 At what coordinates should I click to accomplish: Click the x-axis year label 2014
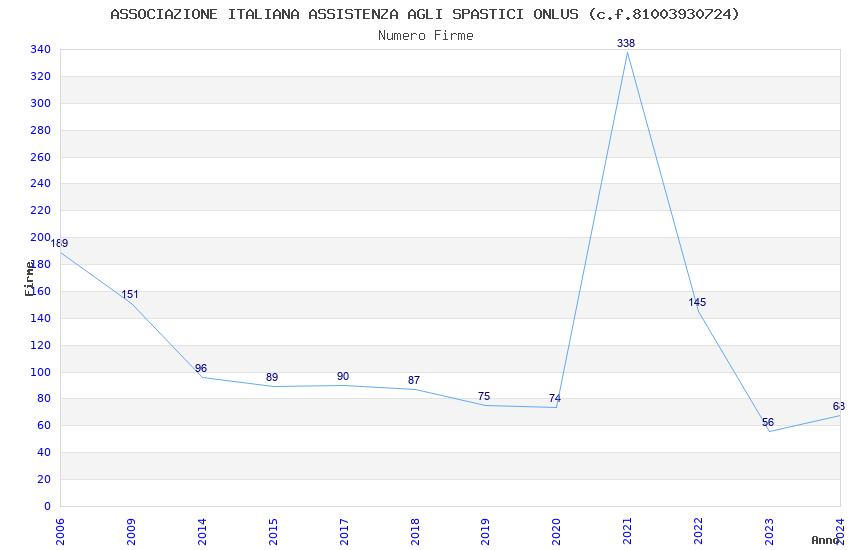click(202, 532)
